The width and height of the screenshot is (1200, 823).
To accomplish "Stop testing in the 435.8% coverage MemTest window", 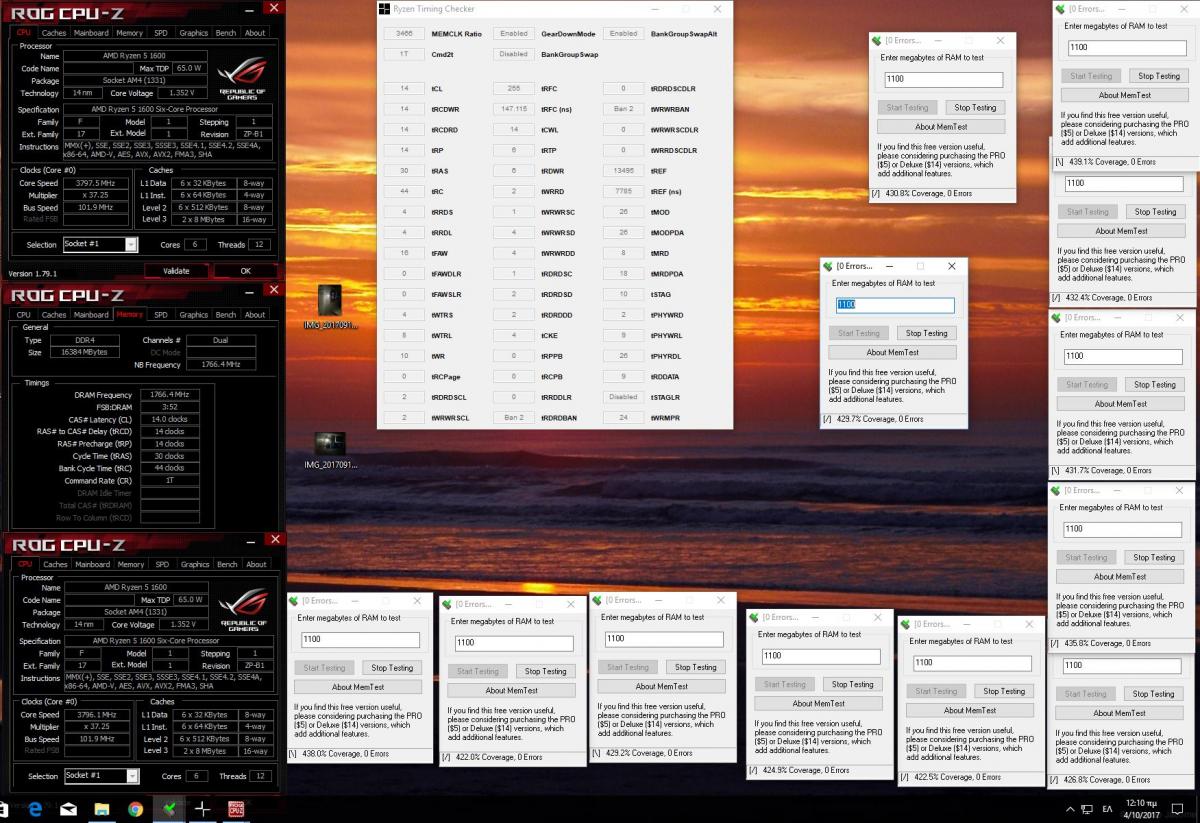I will 1155,558.
